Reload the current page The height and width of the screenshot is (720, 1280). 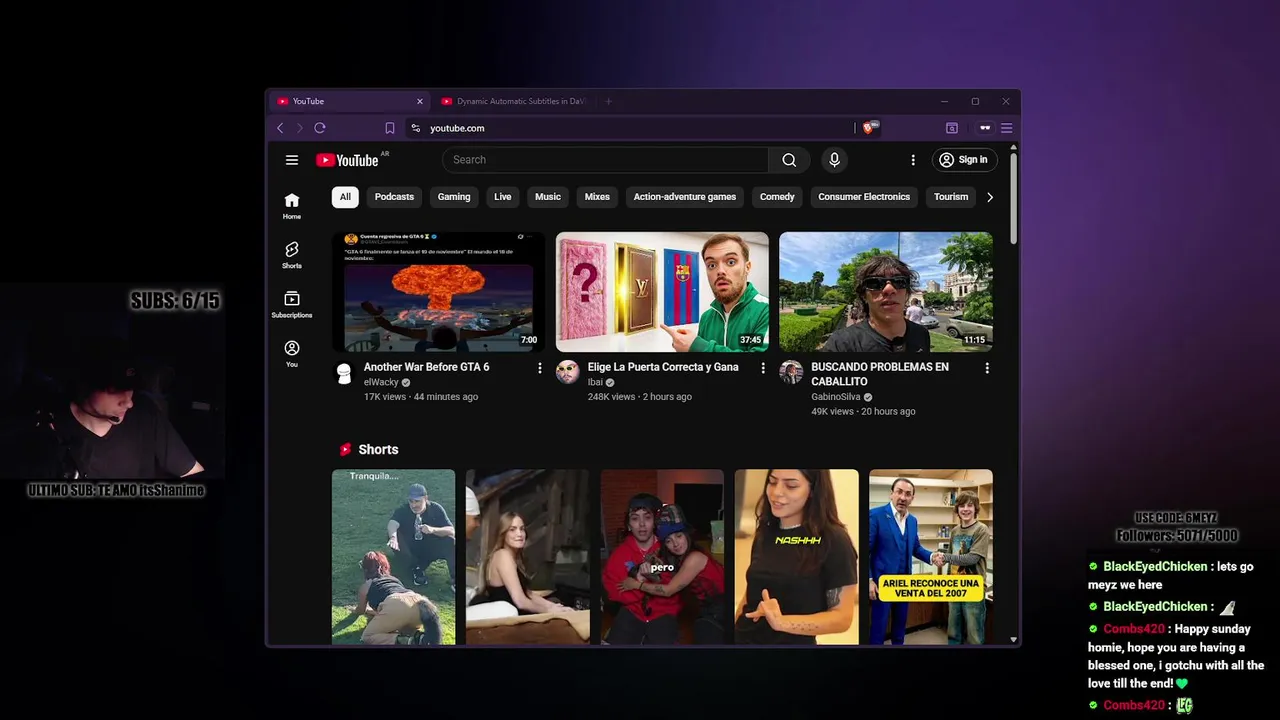click(x=320, y=128)
